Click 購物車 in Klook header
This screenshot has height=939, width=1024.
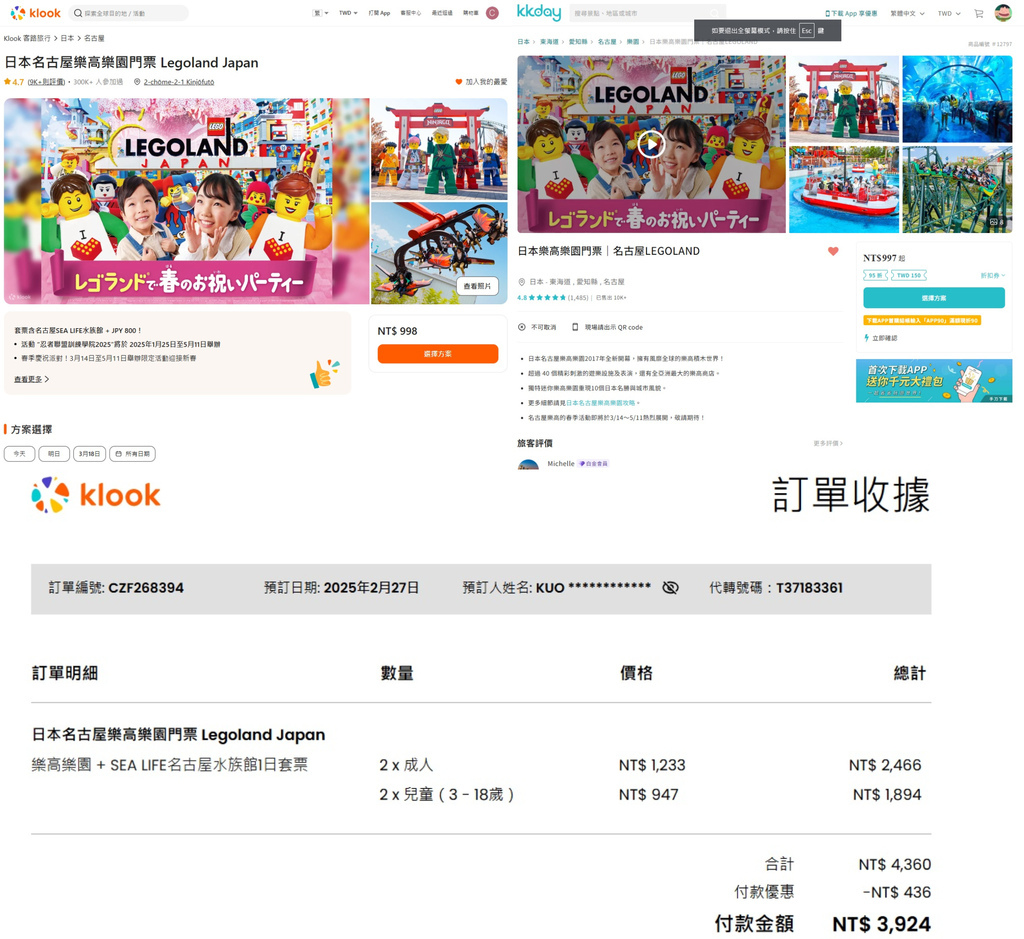(x=471, y=13)
